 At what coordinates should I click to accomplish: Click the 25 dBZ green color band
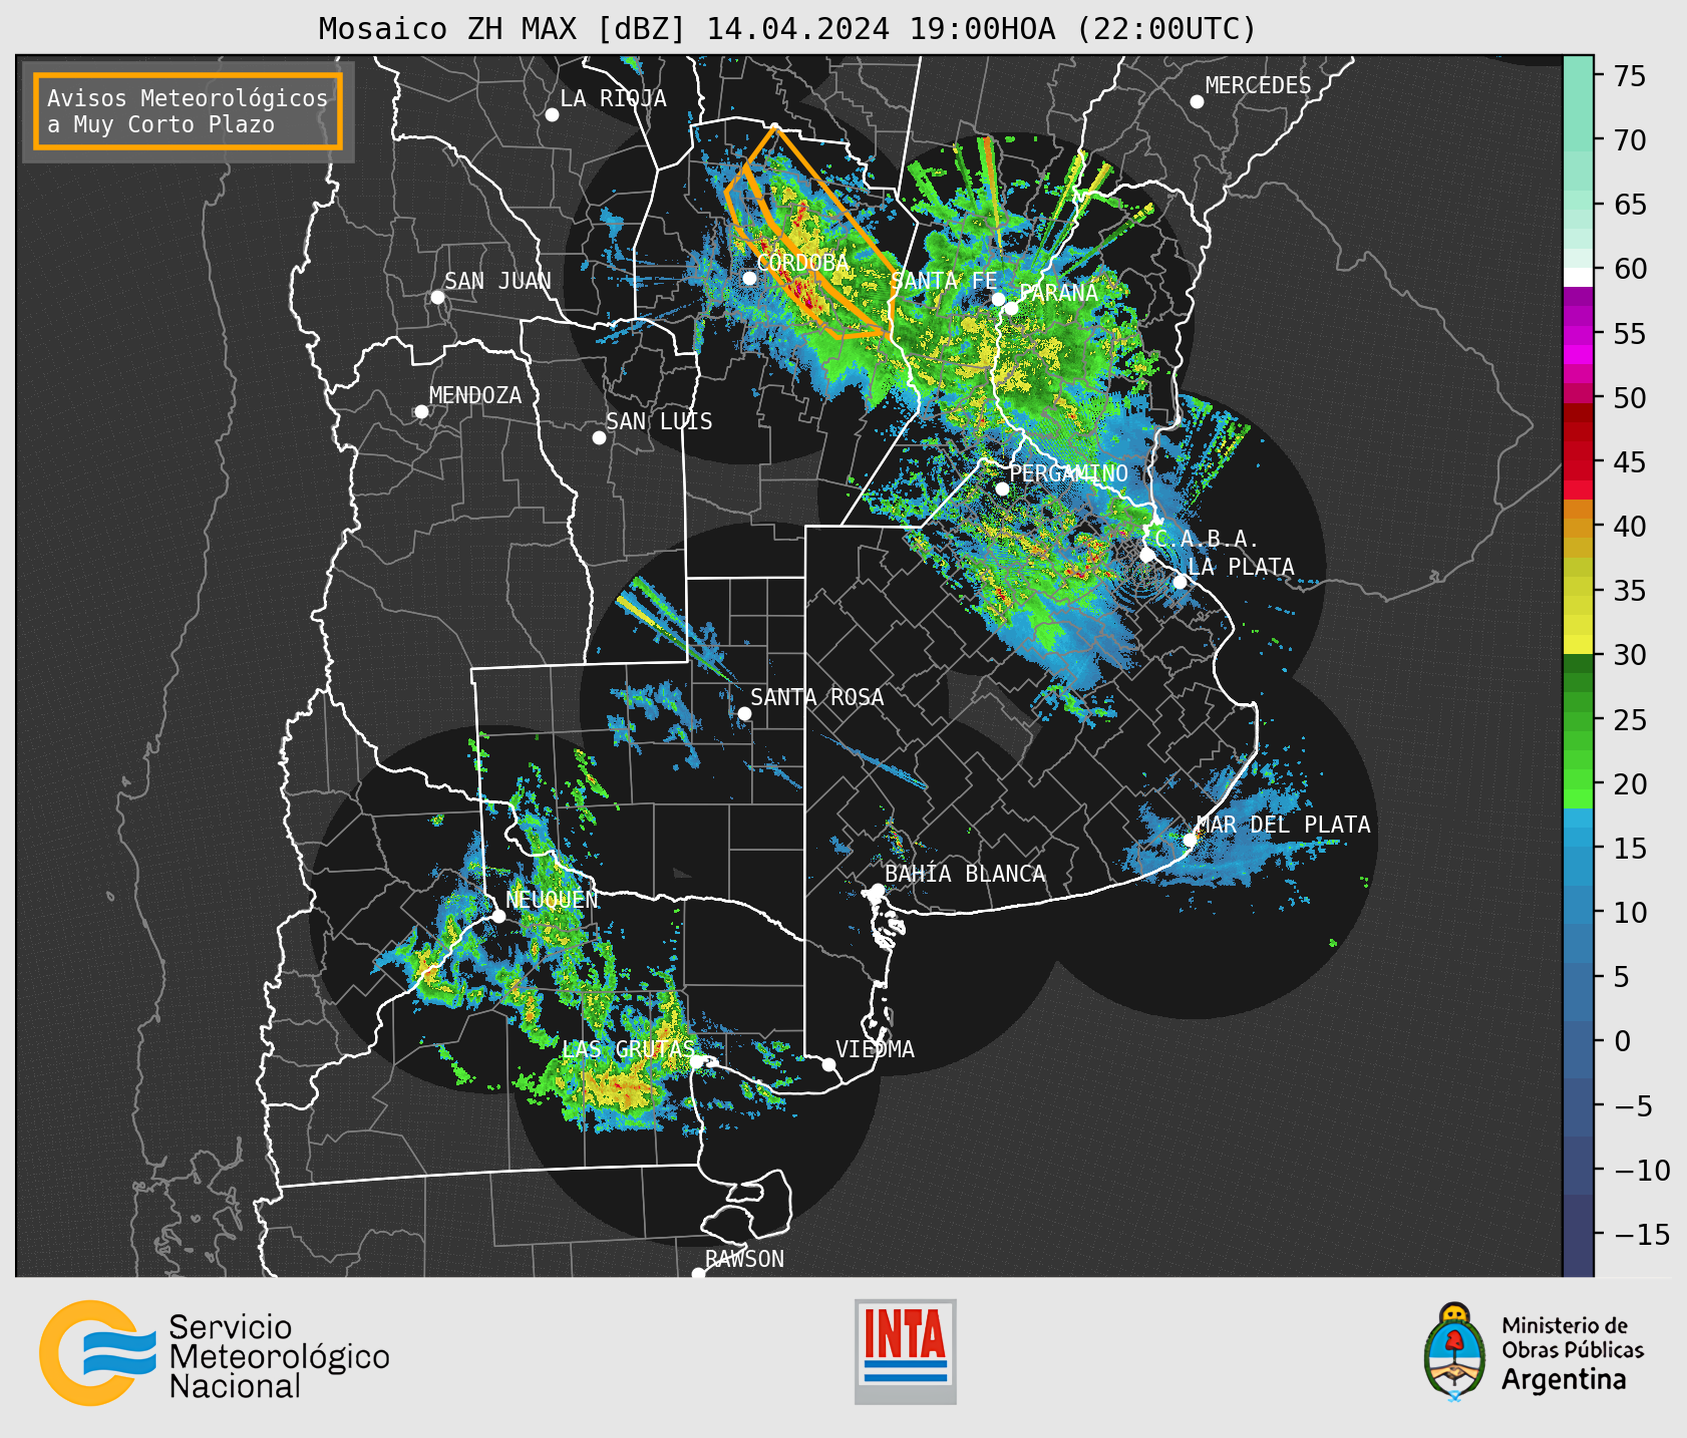pyautogui.click(x=1578, y=720)
